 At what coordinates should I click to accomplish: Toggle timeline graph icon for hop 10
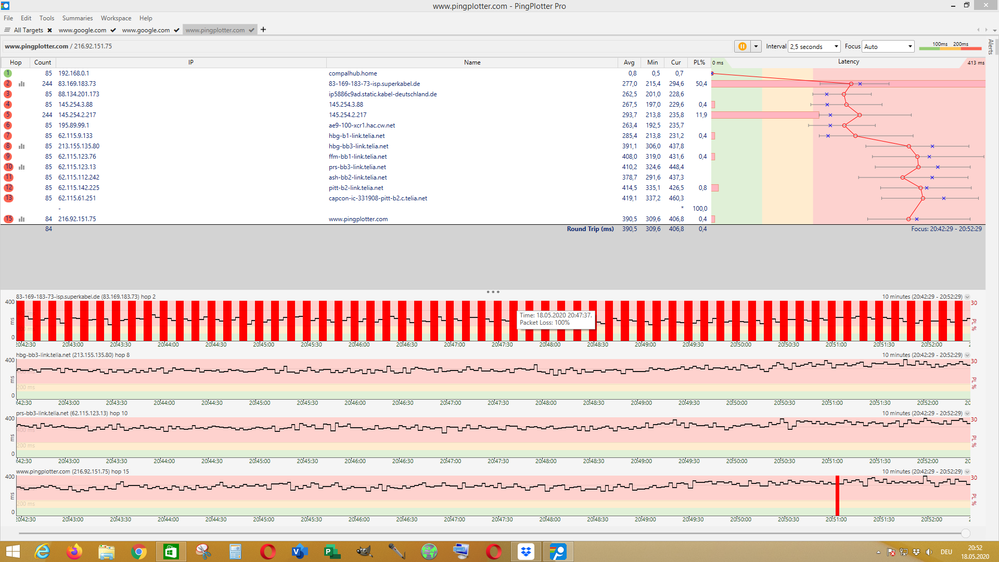tap(22, 167)
